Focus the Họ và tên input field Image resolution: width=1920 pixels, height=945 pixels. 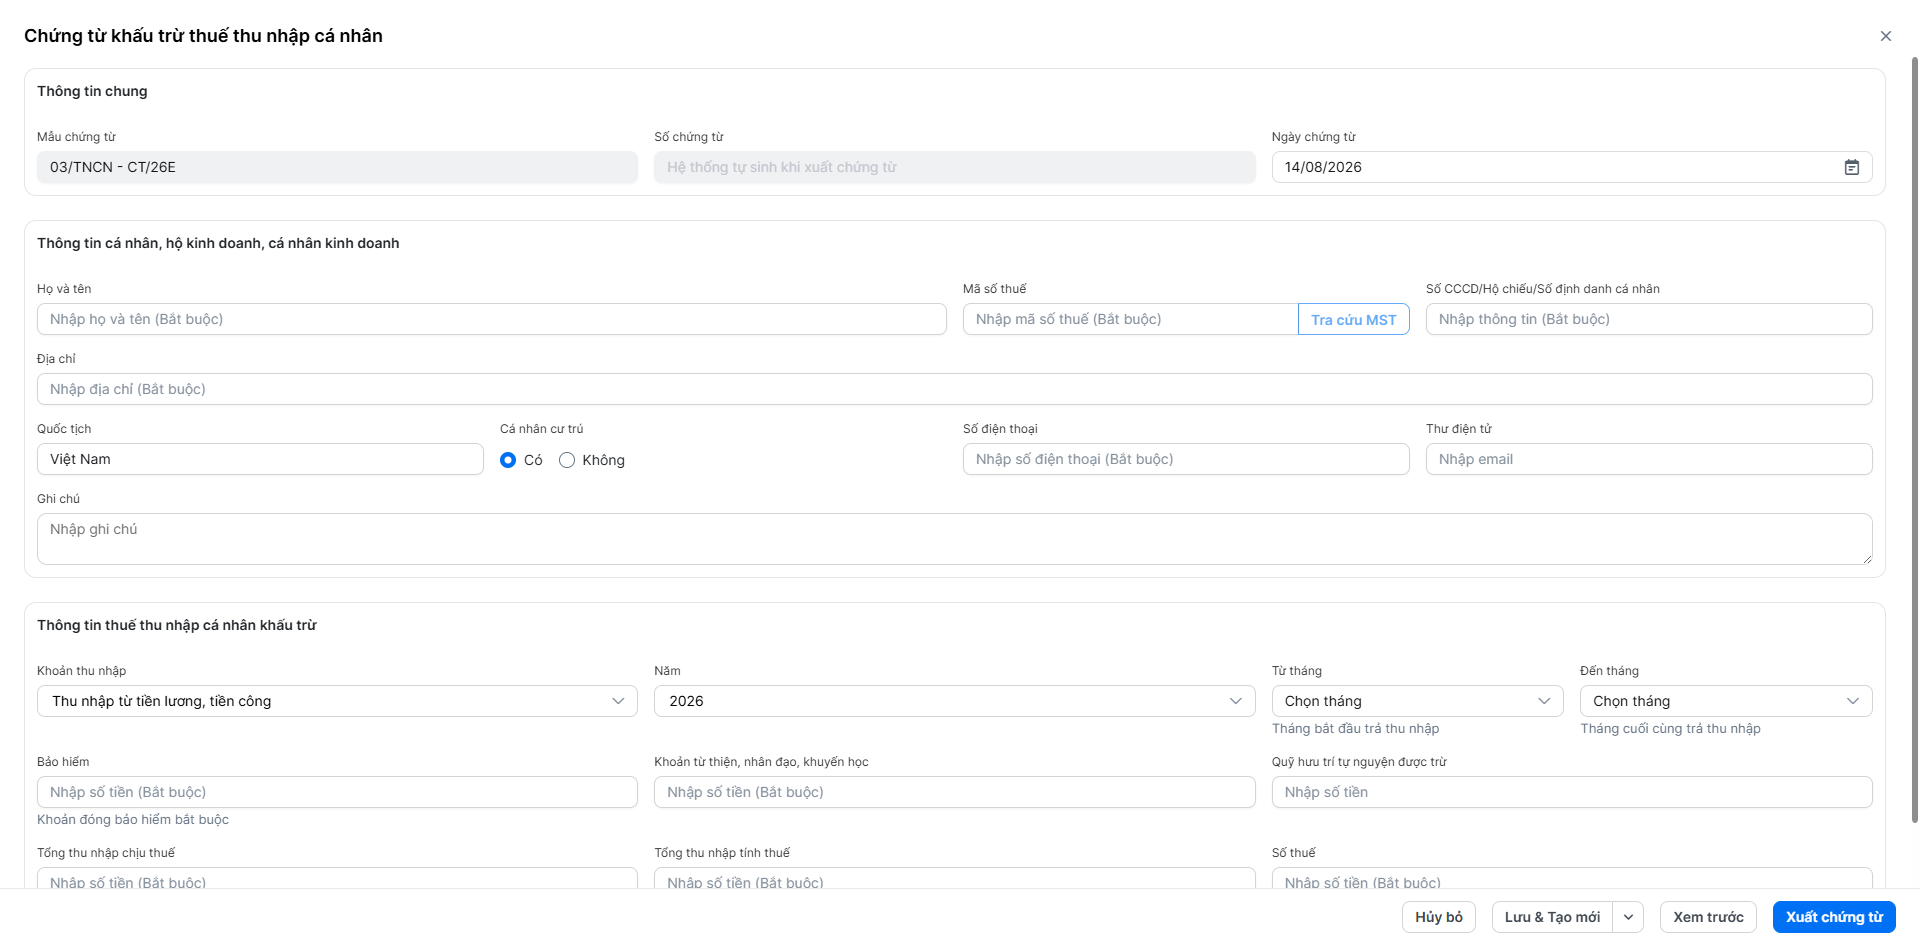point(492,319)
